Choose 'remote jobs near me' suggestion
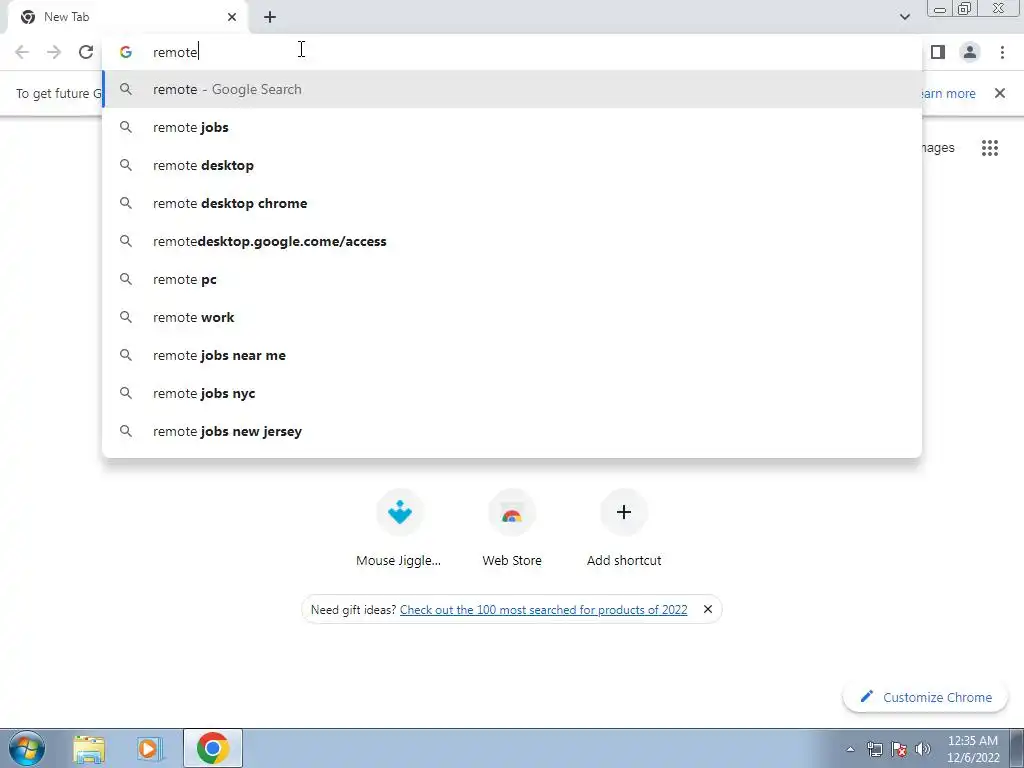Screen dimensions: 1024x768 point(512,355)
